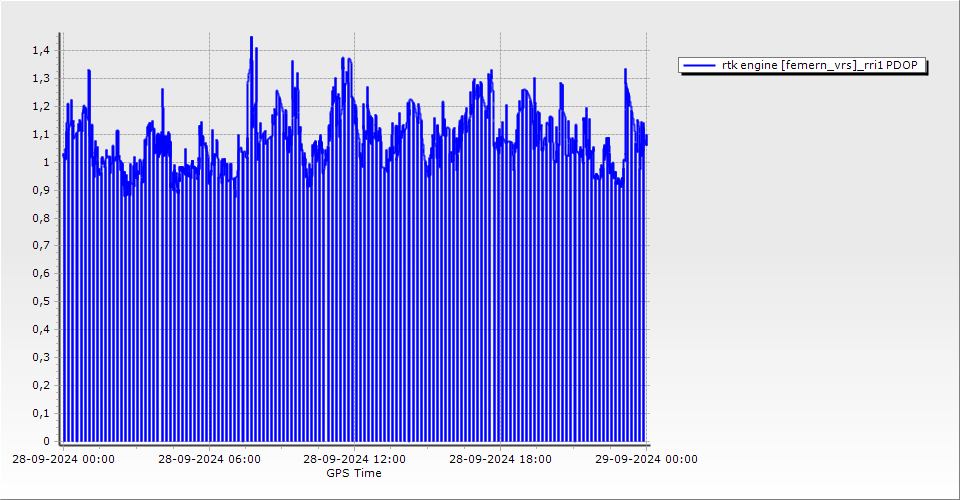Click the 1 y-axis tick label
Viewport: 960px width, 500px height.
click(46, 162)
